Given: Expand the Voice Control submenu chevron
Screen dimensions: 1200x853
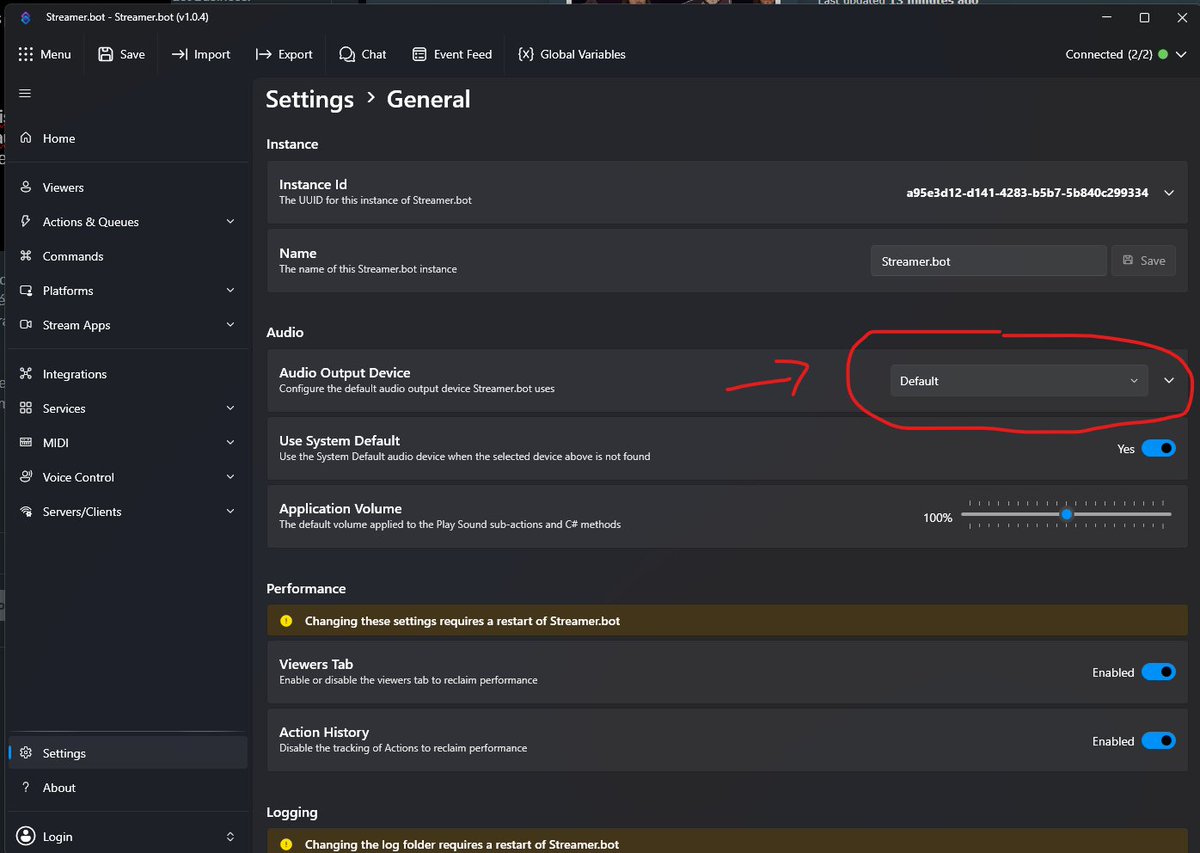Looking at the screenshot, I should [x=231, y=477].
